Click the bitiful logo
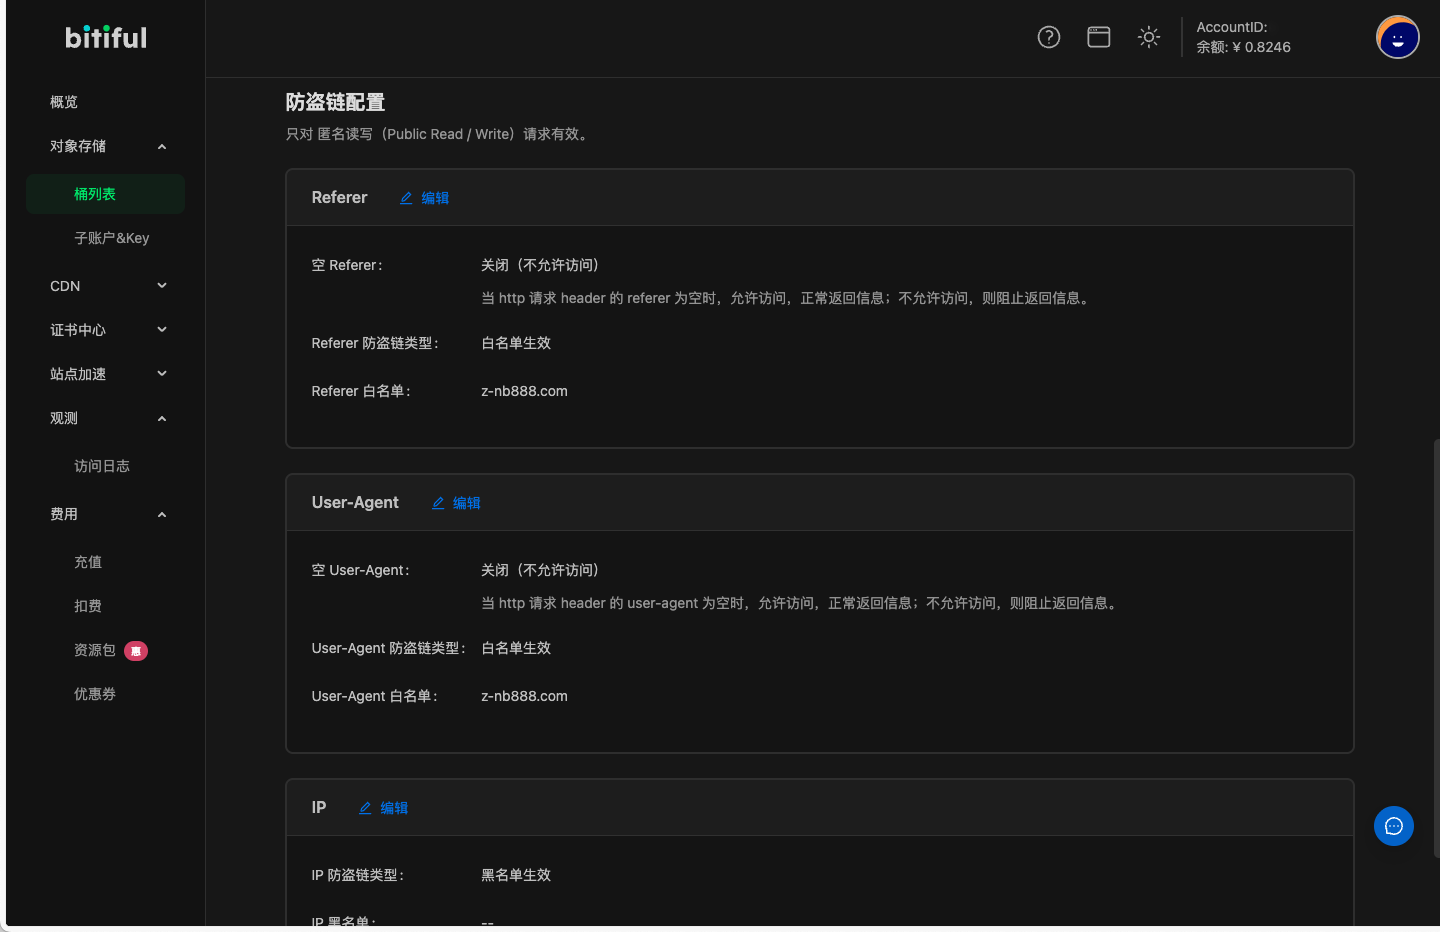The image size is (1440, 932). (x=106, y=37)
